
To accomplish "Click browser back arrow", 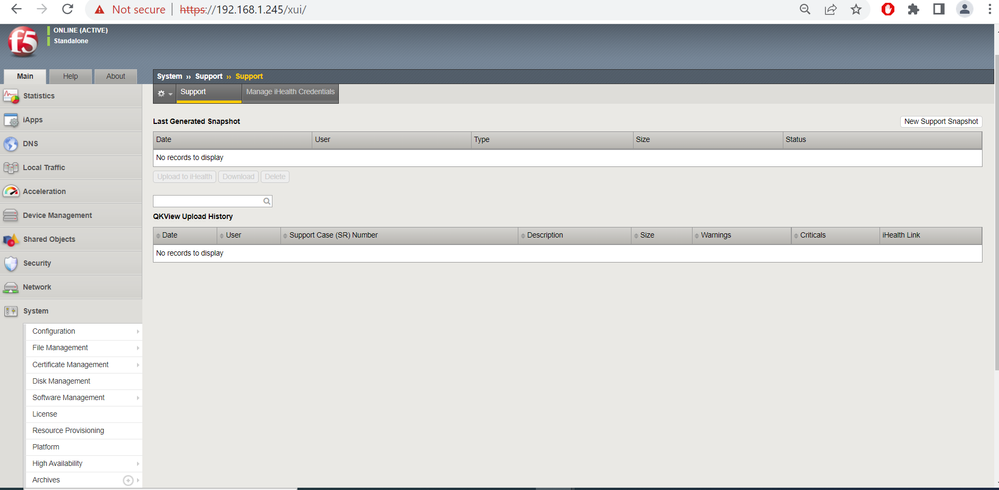I will pos(17,10).
